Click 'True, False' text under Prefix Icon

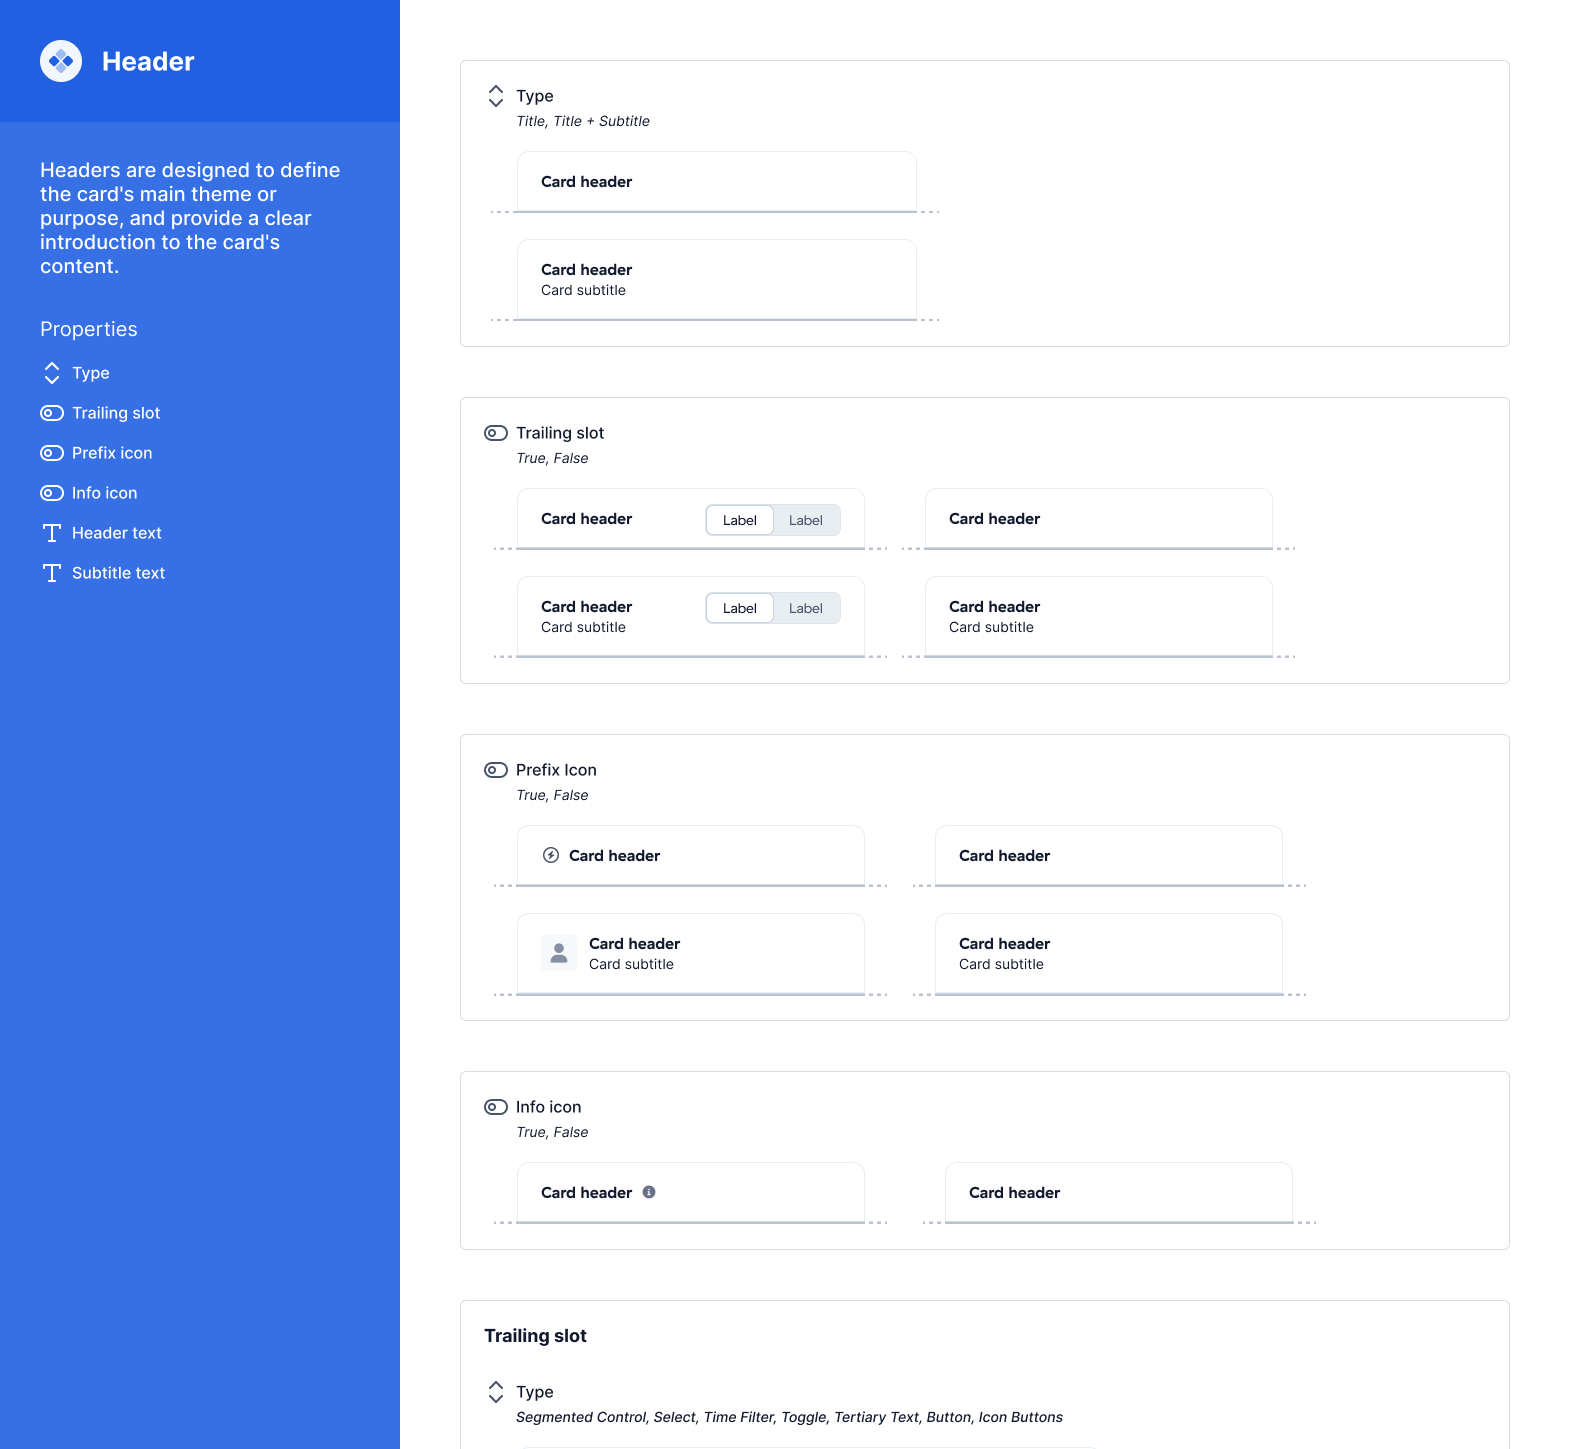pyautogui.click(x=552, y=795)
